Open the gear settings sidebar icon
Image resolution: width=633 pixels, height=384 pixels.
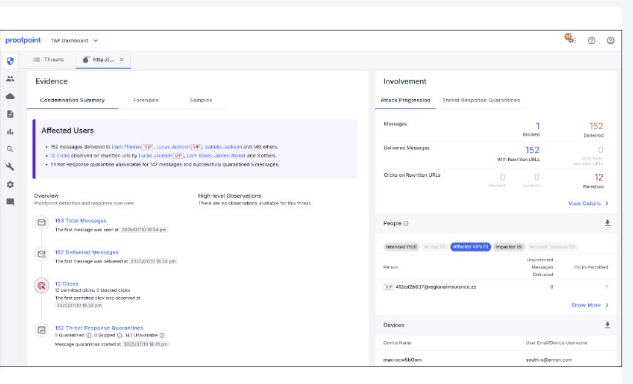point(10,185)
